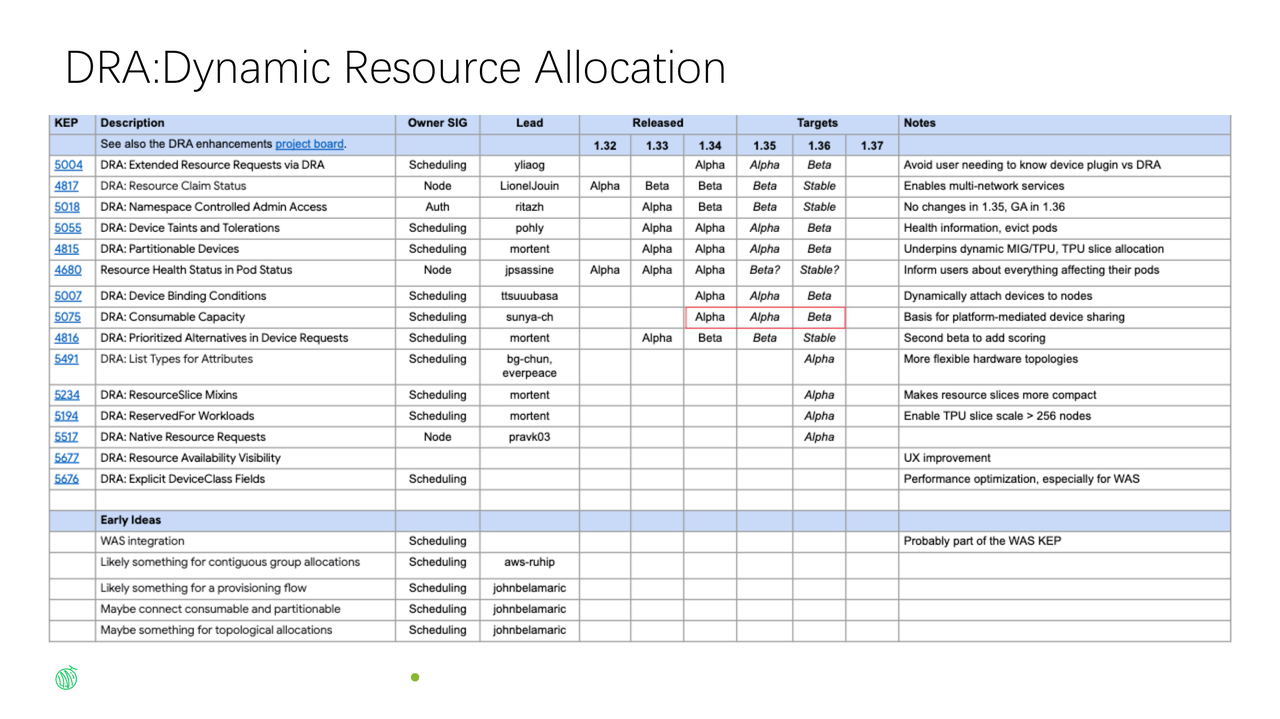Click the 'Targets' column header

817,123
